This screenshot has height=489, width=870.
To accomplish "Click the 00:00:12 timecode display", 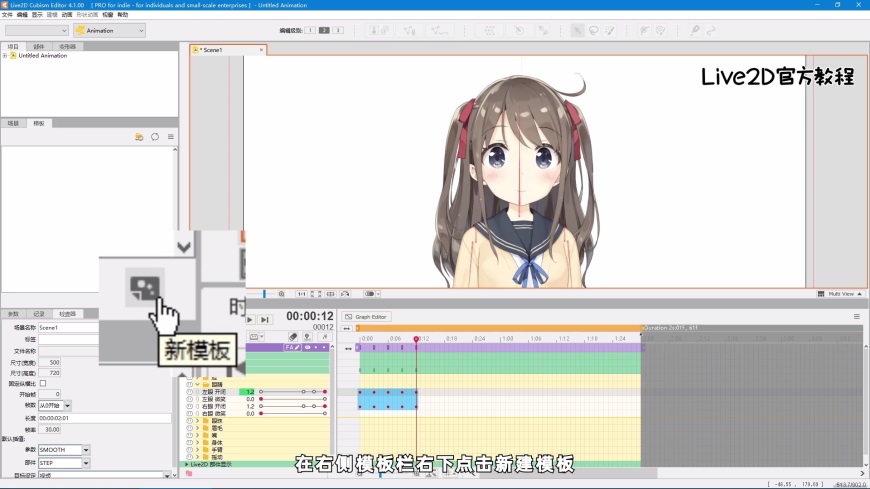I will click(310, 316).
